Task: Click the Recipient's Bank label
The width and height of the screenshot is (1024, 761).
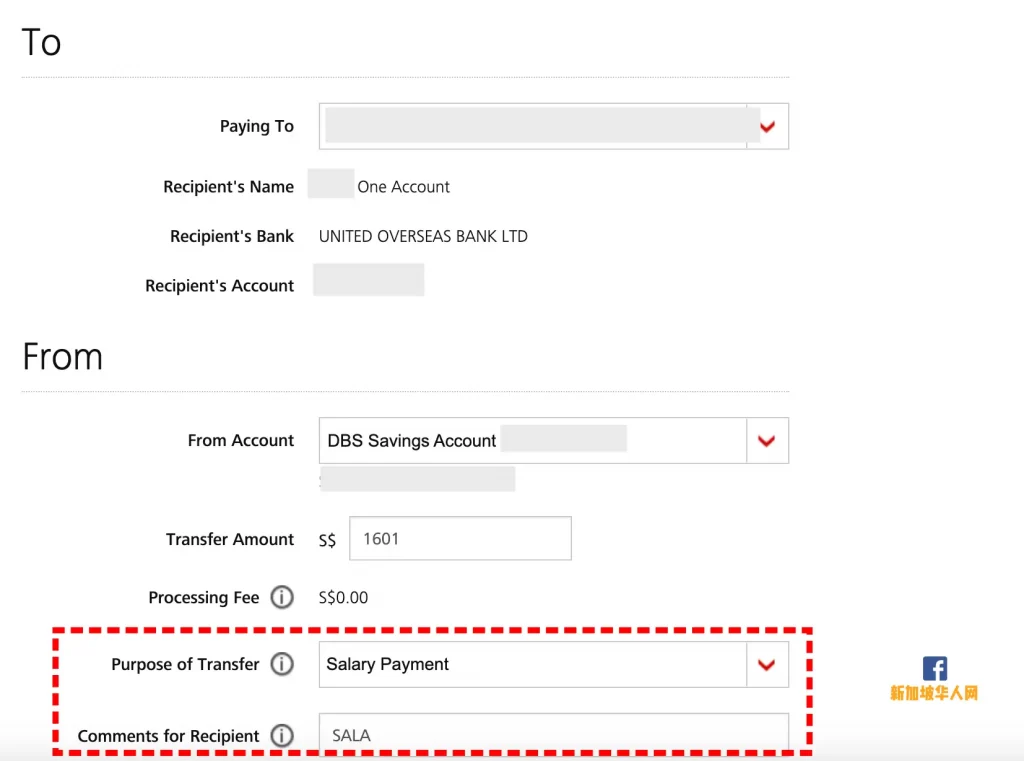Action: click(x=232, y=236)
